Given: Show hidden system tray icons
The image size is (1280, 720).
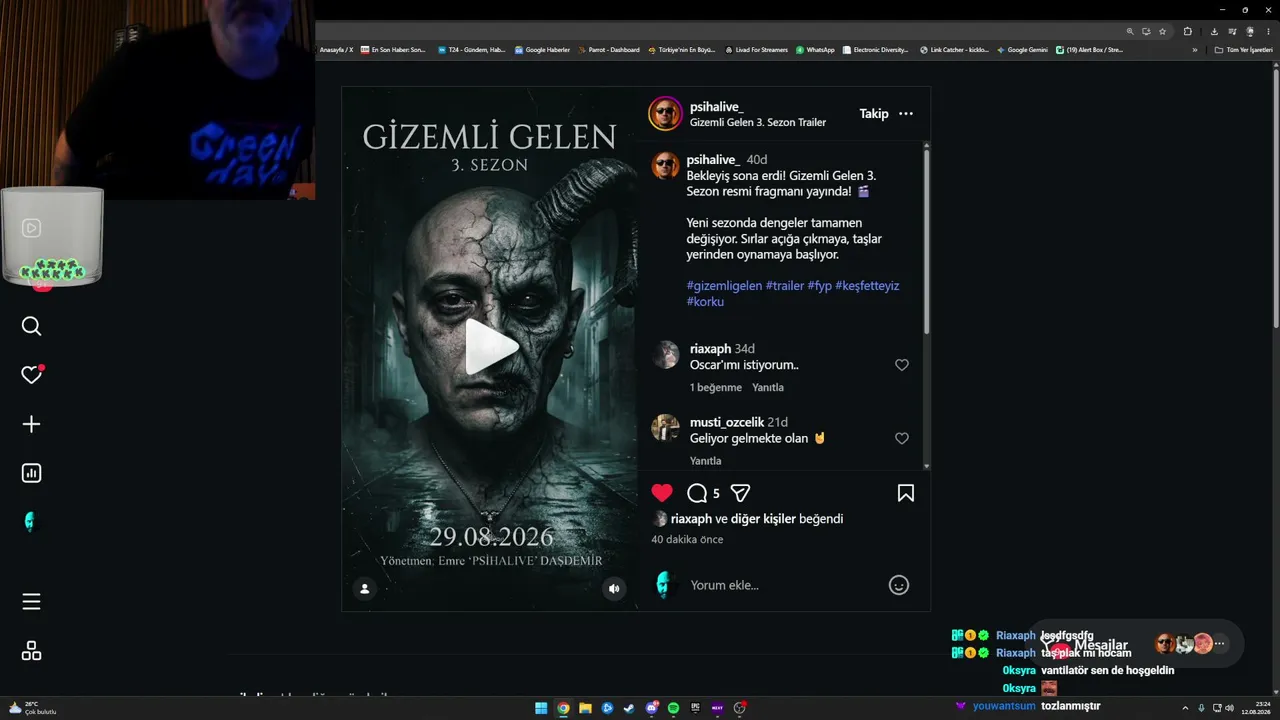Looking at the screenshot, I should click(x=1187, y=708).
